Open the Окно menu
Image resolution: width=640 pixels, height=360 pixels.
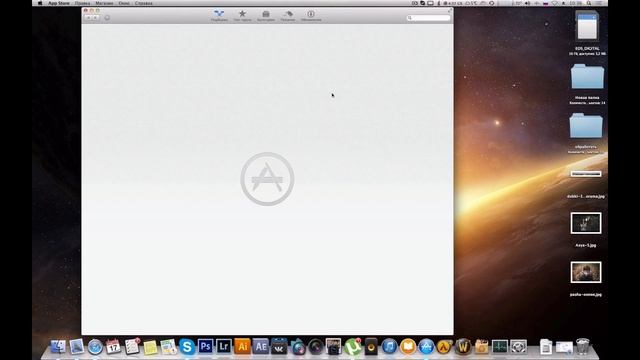(x=124, y=3)
